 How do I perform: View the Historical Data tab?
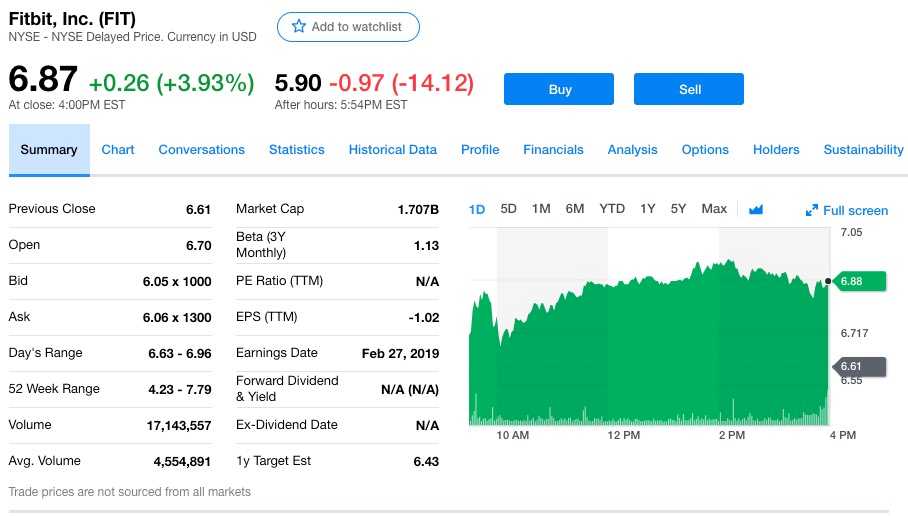(393, 149)
